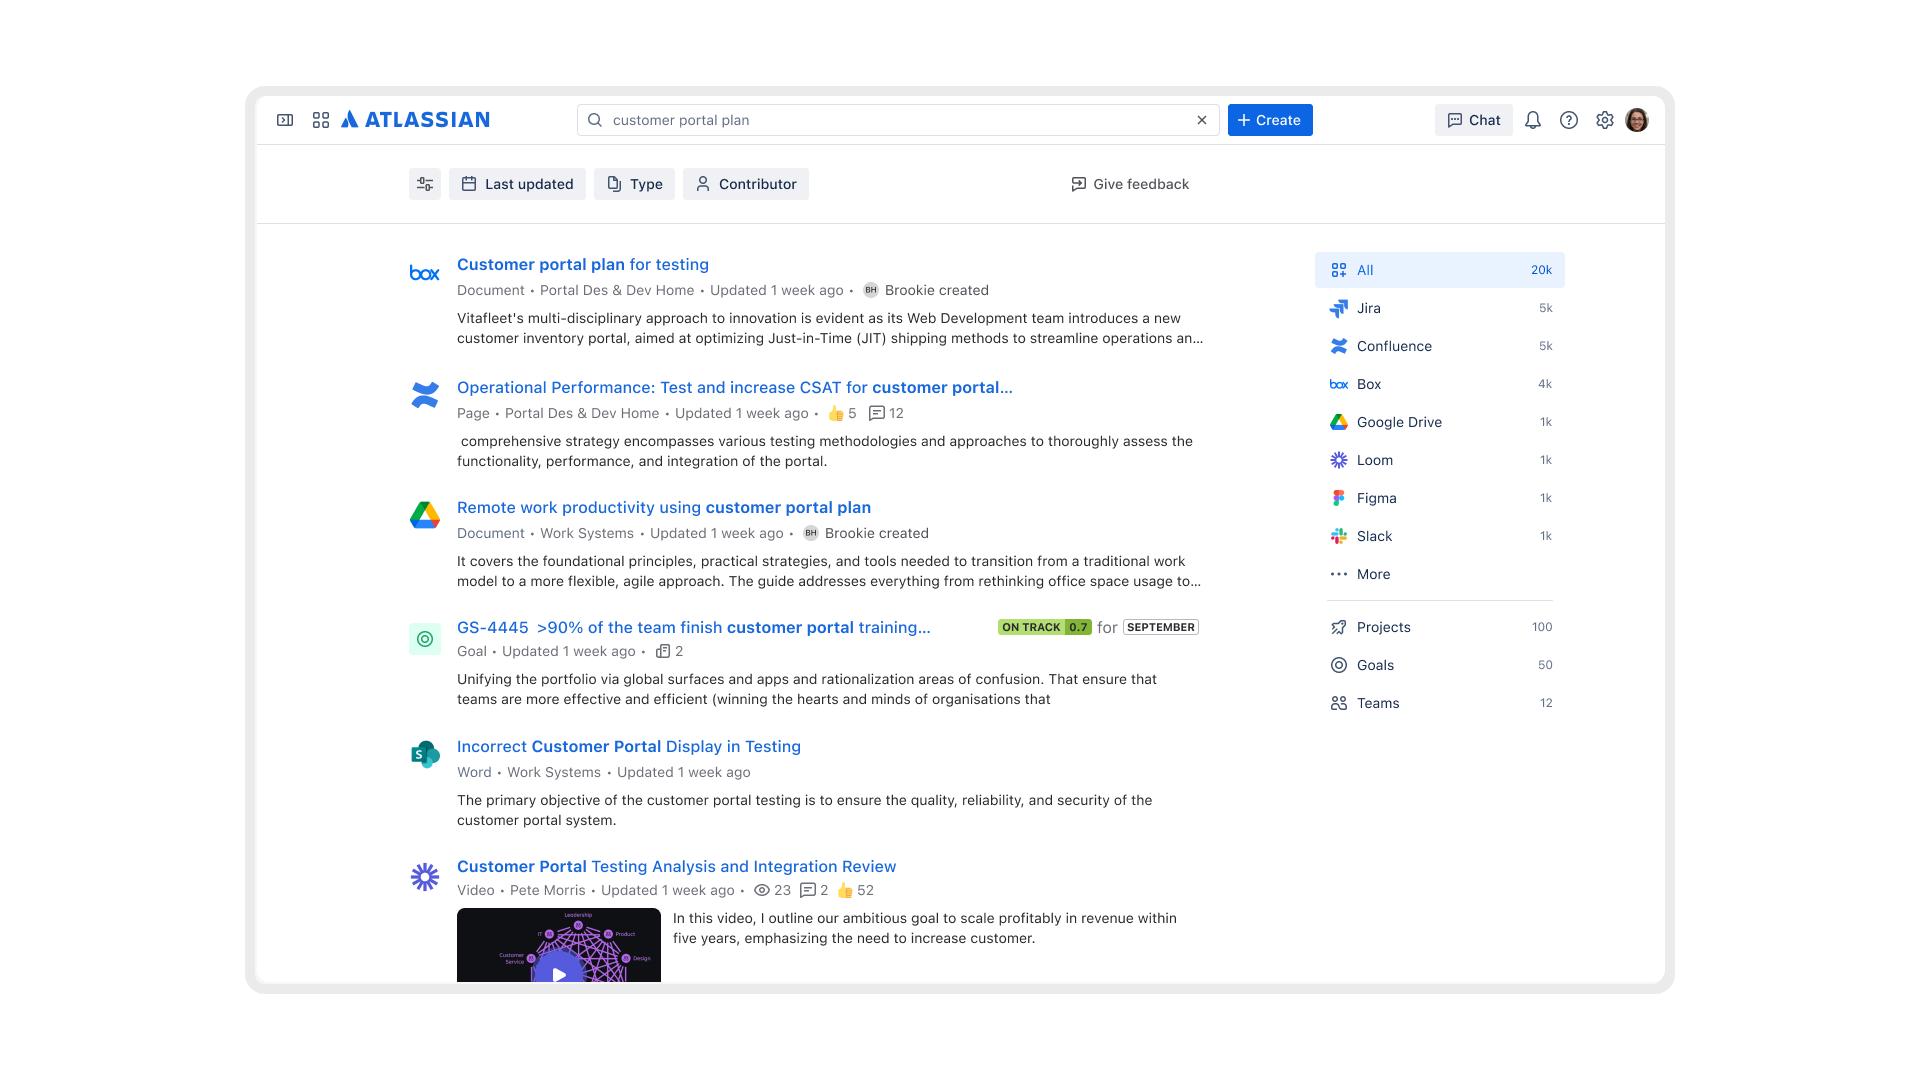Open the notifications bell

pos(1533,120)
